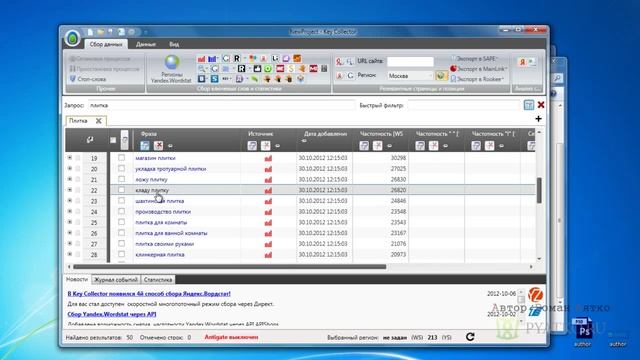Click the blue B icon in third toolbar row
This screenshot has width=640, height=360.
[202, 78]
